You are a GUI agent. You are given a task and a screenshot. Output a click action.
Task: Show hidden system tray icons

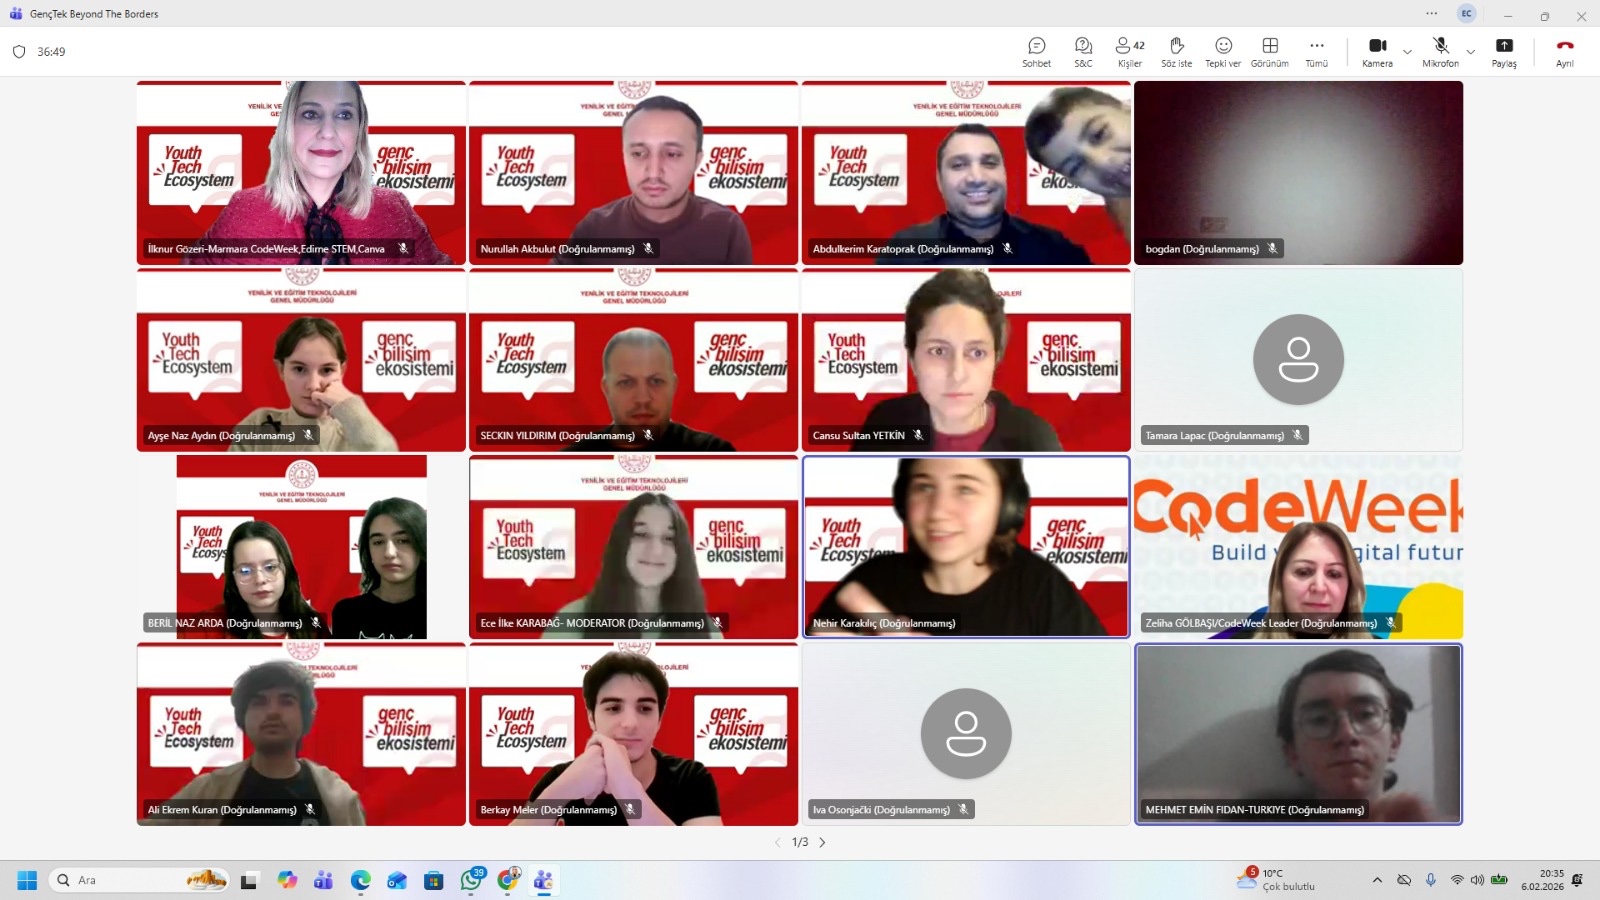(1377, 880)
